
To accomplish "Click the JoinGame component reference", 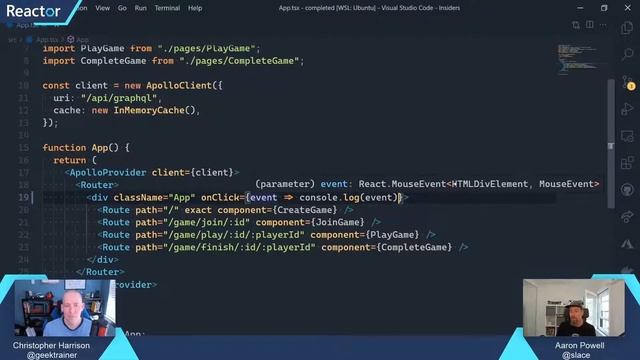I will (338, 222).
